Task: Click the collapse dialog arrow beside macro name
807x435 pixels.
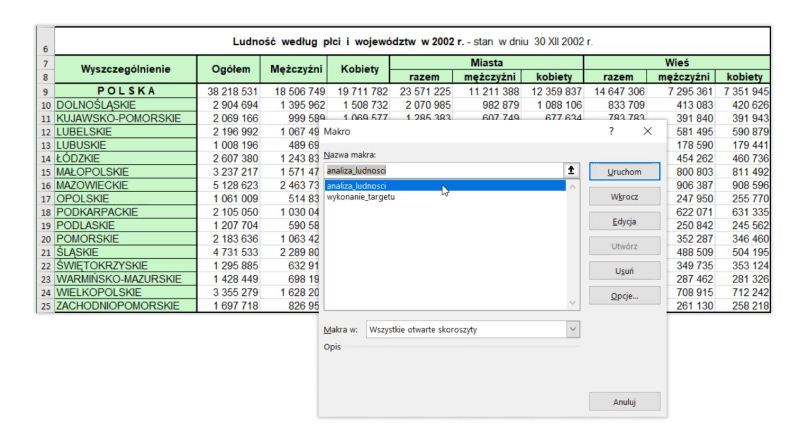Action: (x=571, y=171)
